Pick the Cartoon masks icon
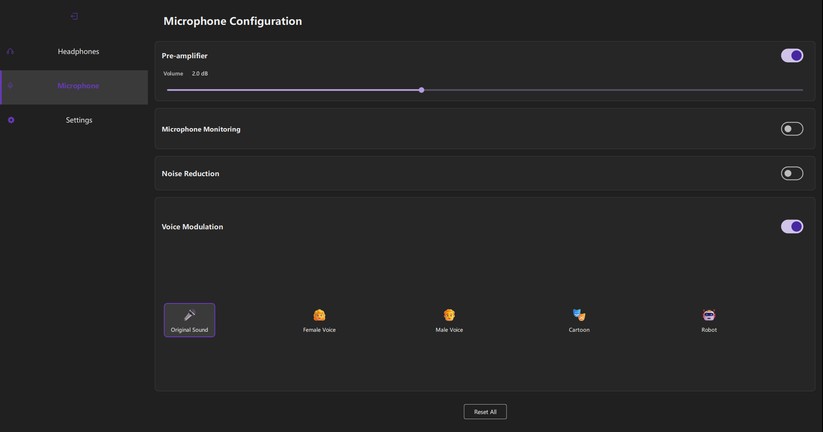The image size is (823, 432). (x=579, y=315)
